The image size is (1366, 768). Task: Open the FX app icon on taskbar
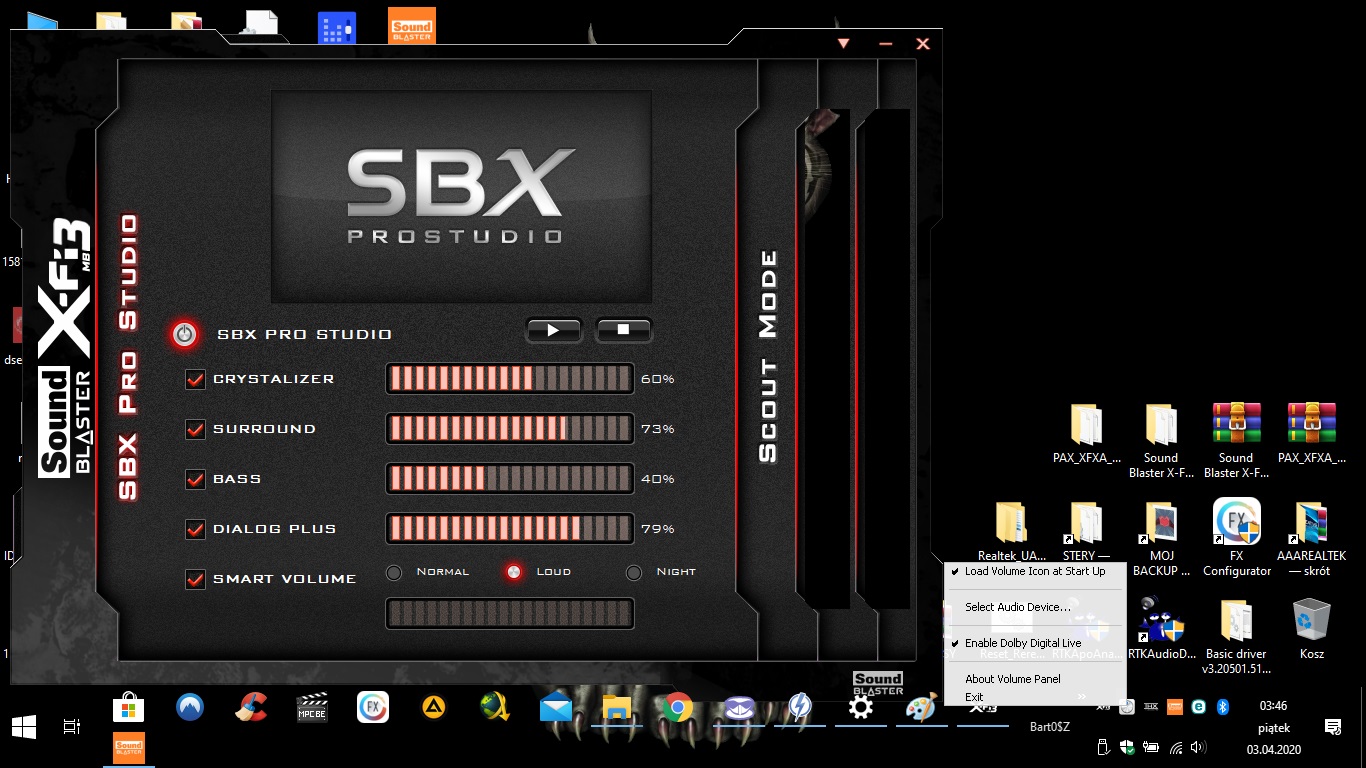click(373, 708)
